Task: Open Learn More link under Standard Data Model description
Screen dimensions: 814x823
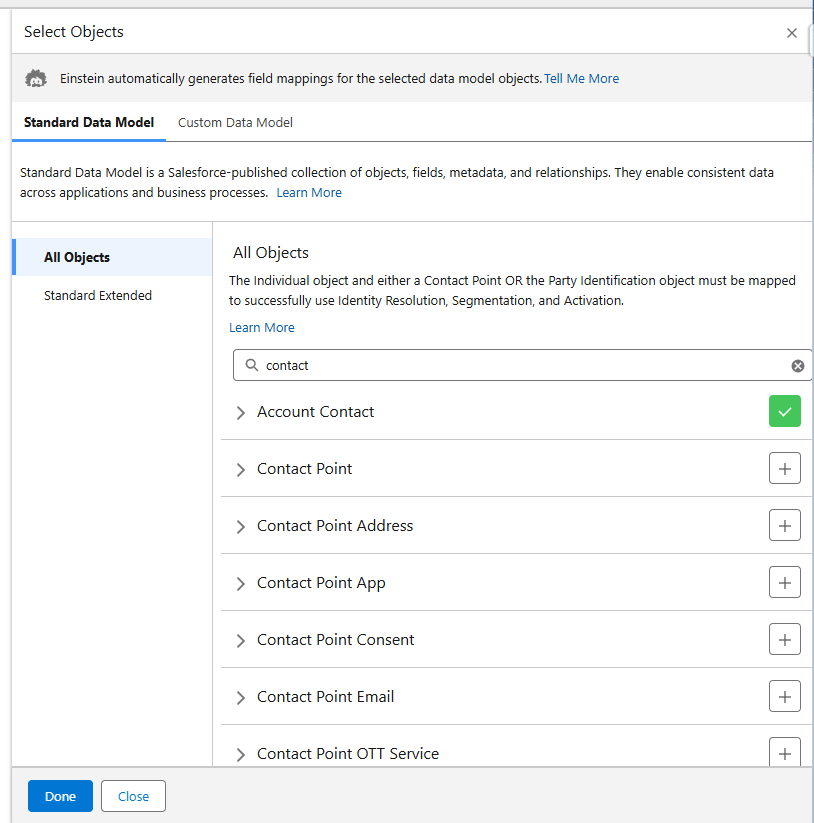Action: click(309, 193)
